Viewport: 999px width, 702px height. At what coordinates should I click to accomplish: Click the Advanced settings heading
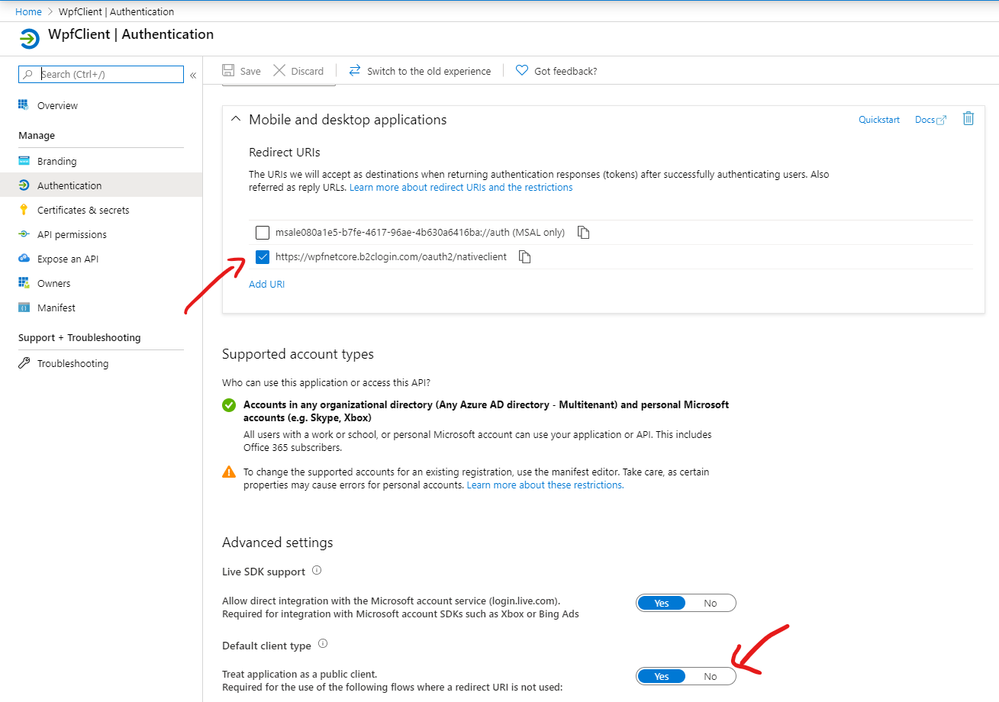pos(277,543)
